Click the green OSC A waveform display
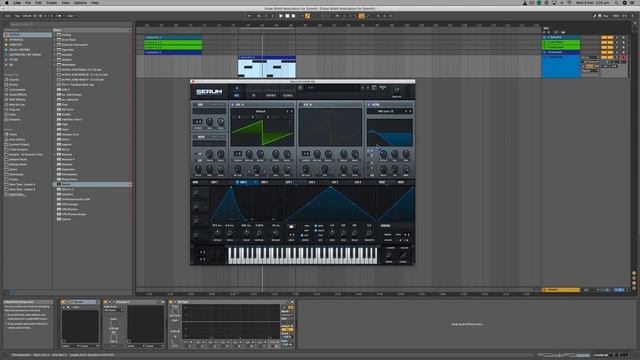Image resolution: width=640 pixels, height=360 pixels. pos(262,131)
